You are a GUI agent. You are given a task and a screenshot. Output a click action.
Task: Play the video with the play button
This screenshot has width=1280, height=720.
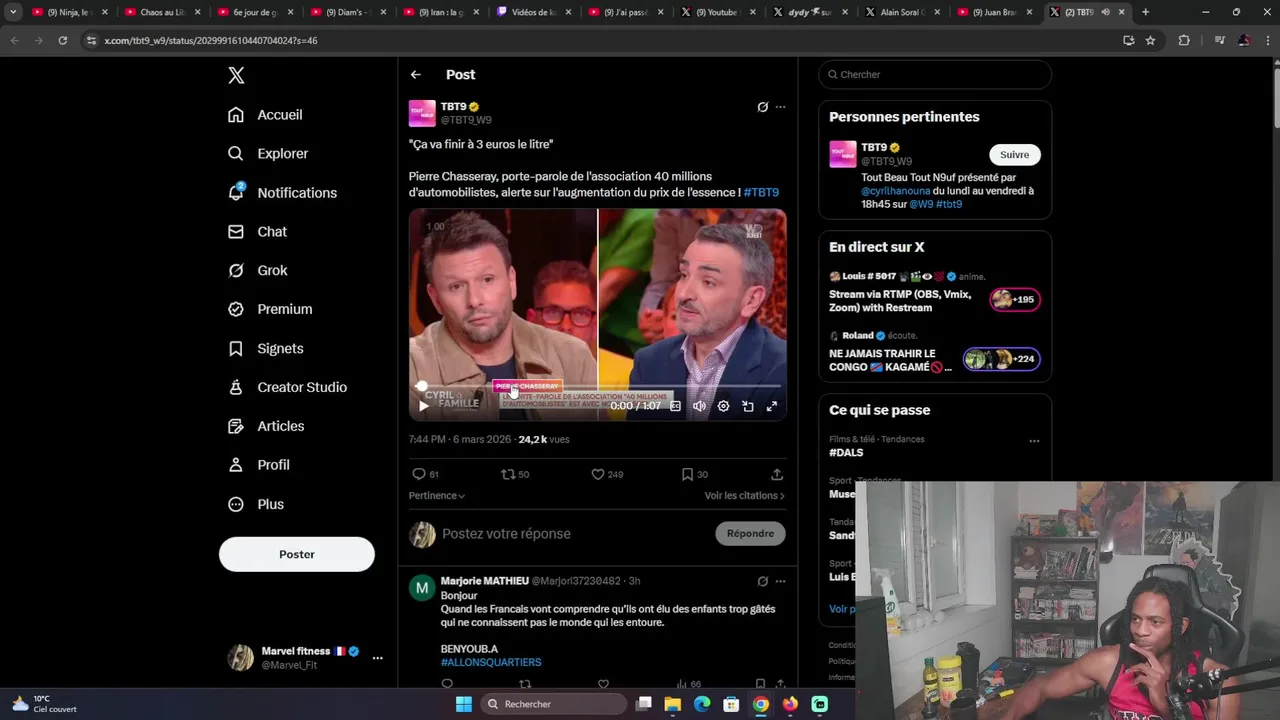pyautogui.click(x=424, y=406)
